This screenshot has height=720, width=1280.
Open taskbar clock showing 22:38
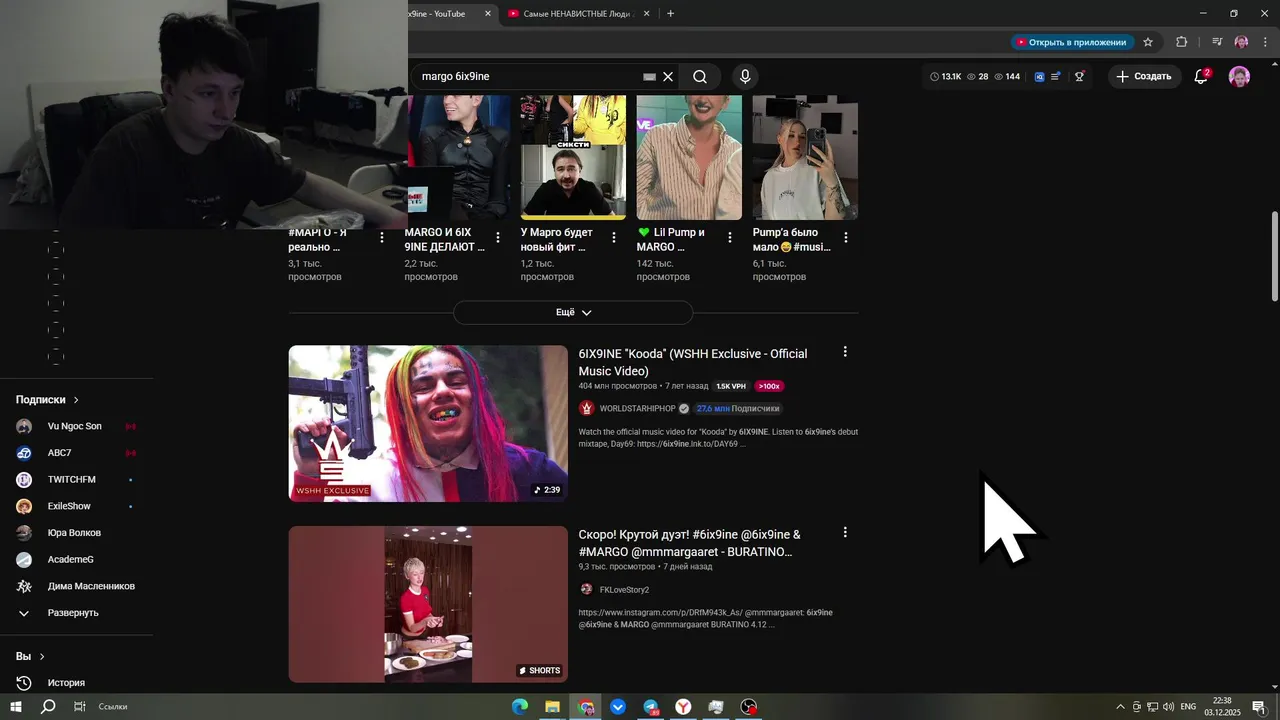click(1222, 707)
